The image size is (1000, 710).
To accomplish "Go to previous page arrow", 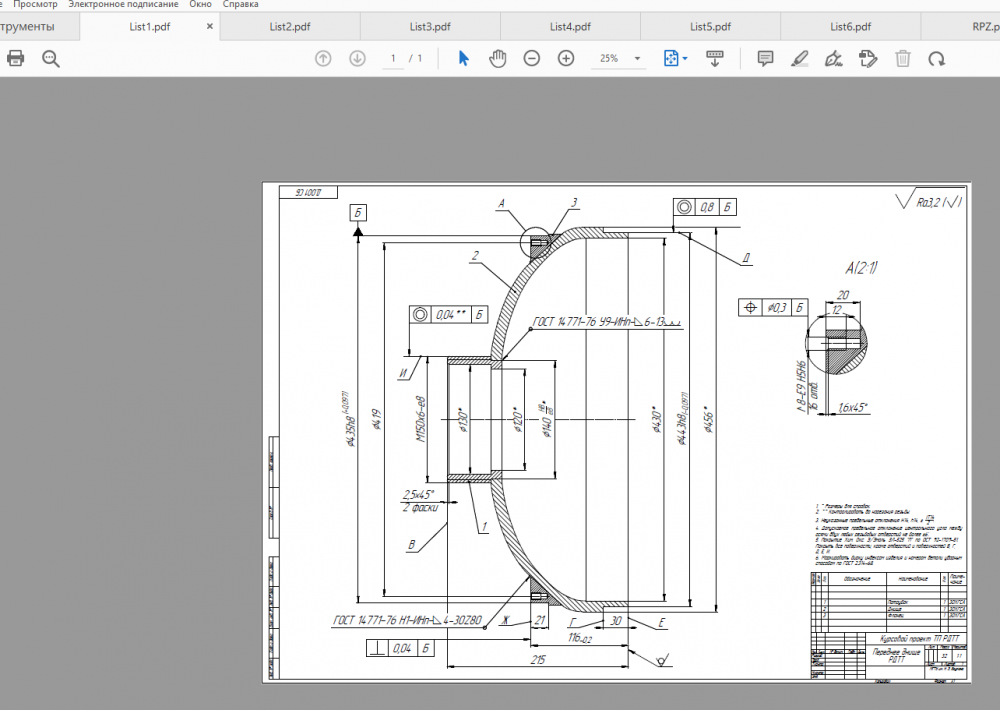I will (323, 59).
